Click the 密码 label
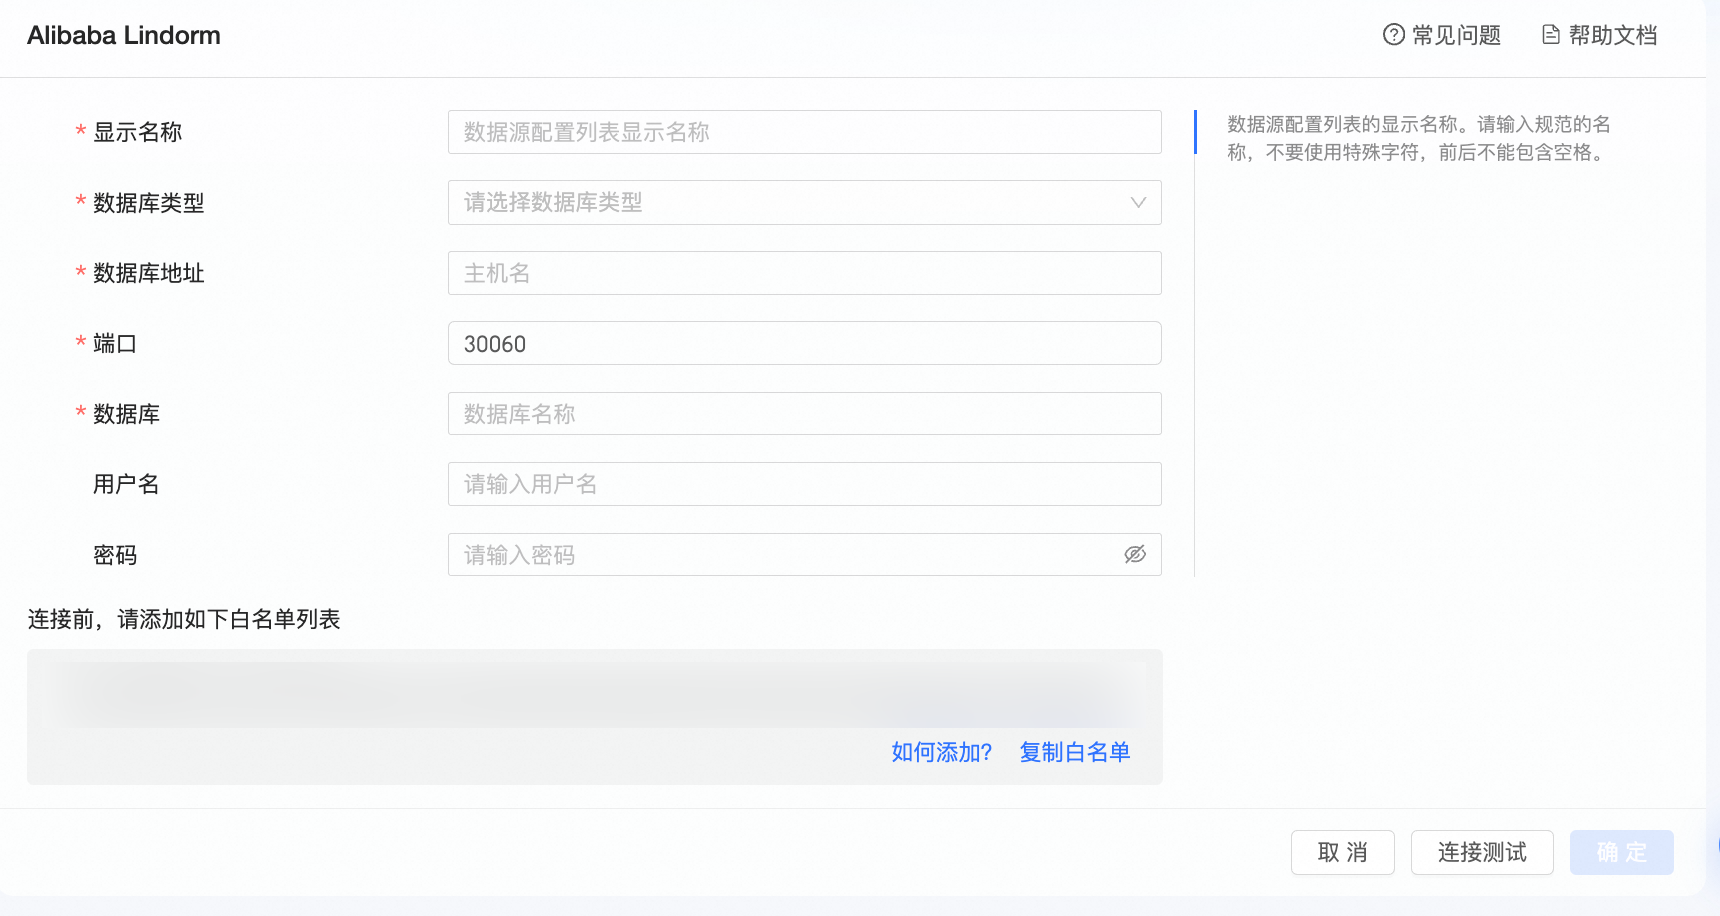 (115, 555)
